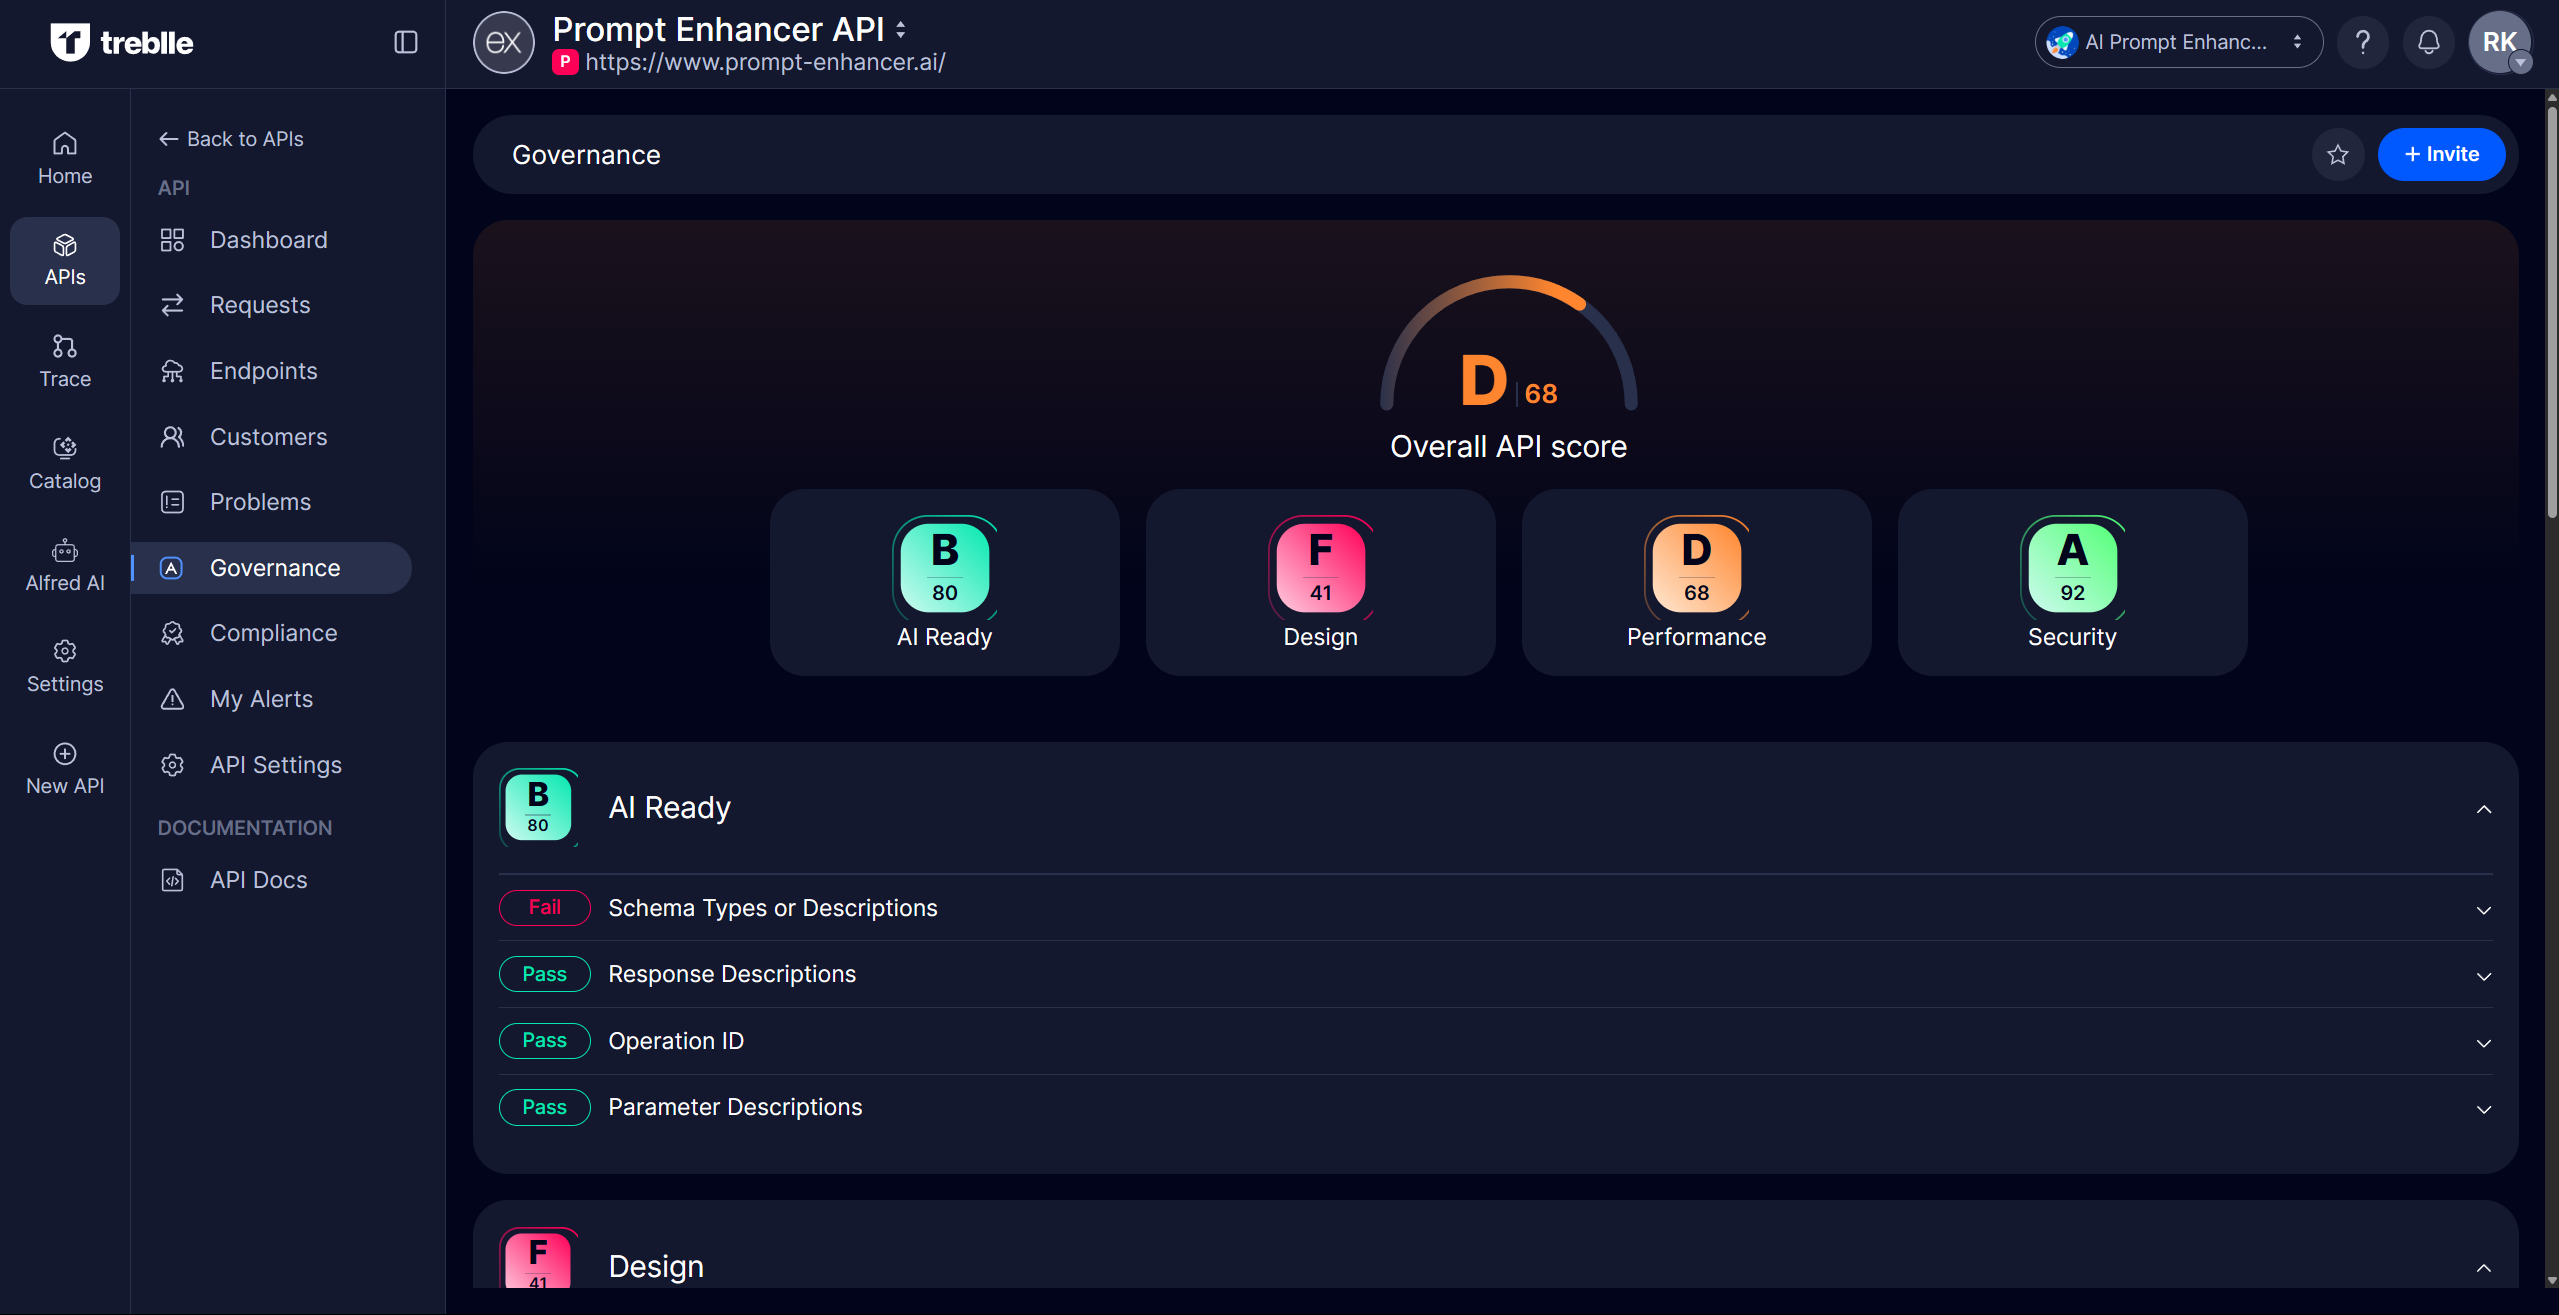Open Settings in the left rail
Image resolution: width=2559 pixels, height=1315 pixels.
click(x=65, y=667)
